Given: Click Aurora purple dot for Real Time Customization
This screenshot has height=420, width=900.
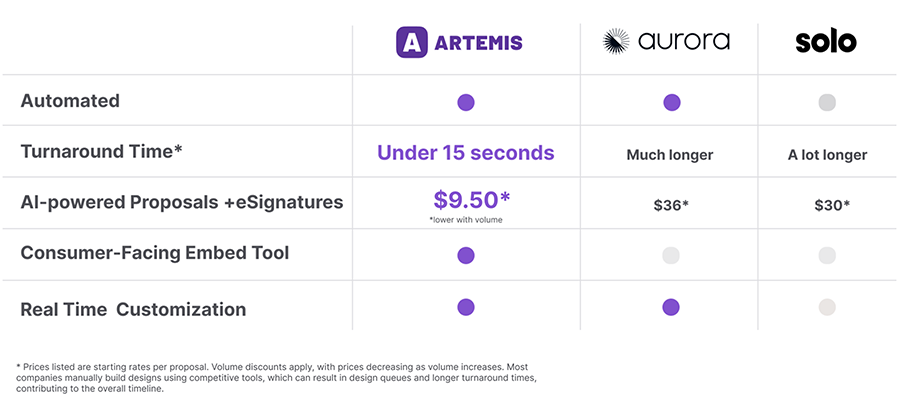Looking at the screenshot, I should point(670,307).
